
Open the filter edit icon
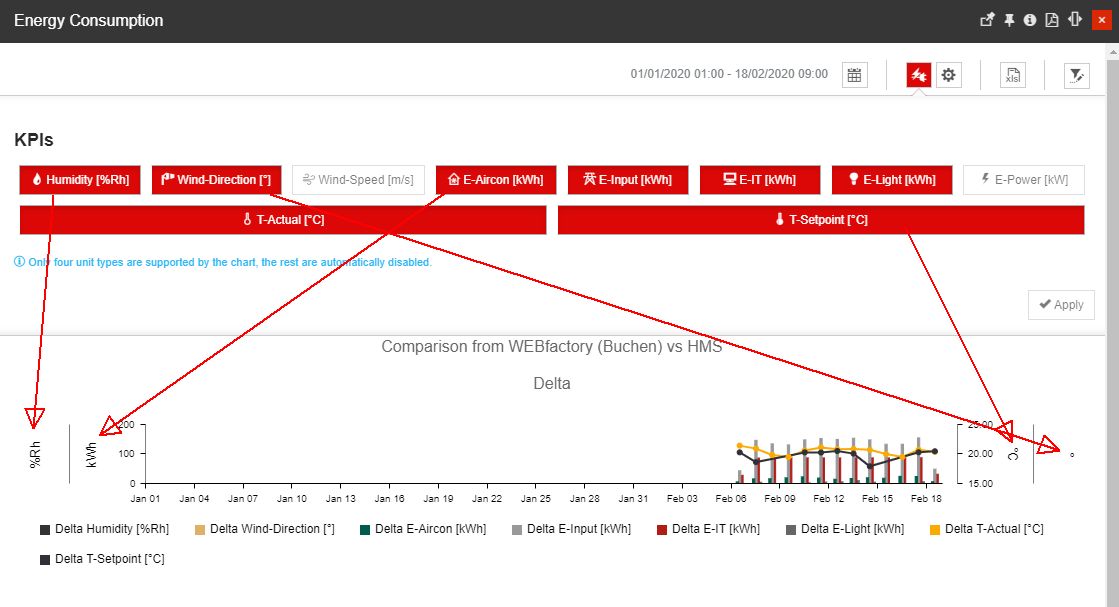1076,75
